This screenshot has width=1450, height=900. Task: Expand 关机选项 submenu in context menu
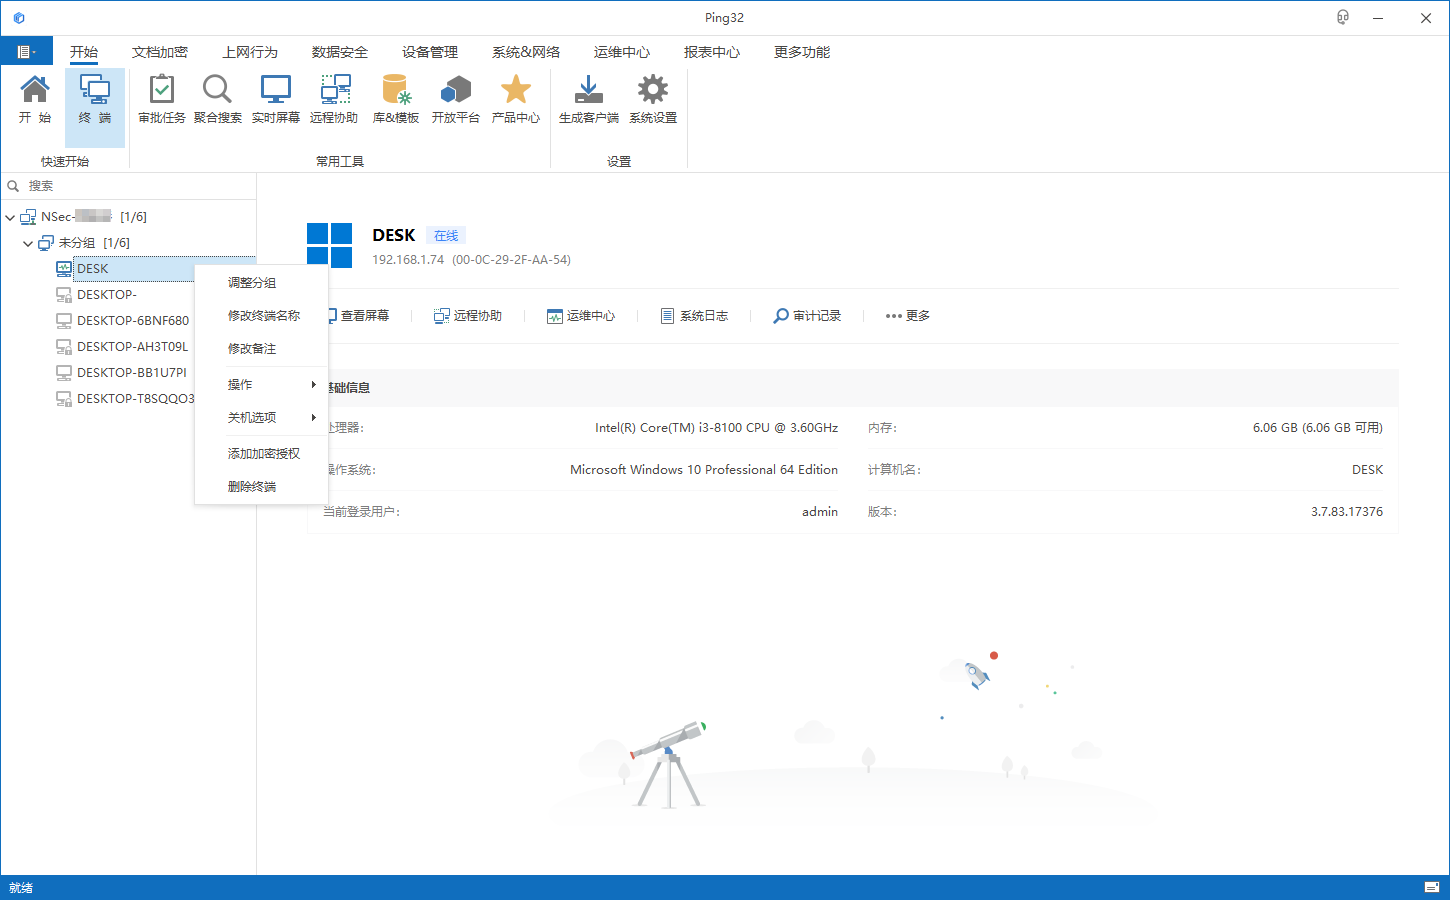pos(261,418)
